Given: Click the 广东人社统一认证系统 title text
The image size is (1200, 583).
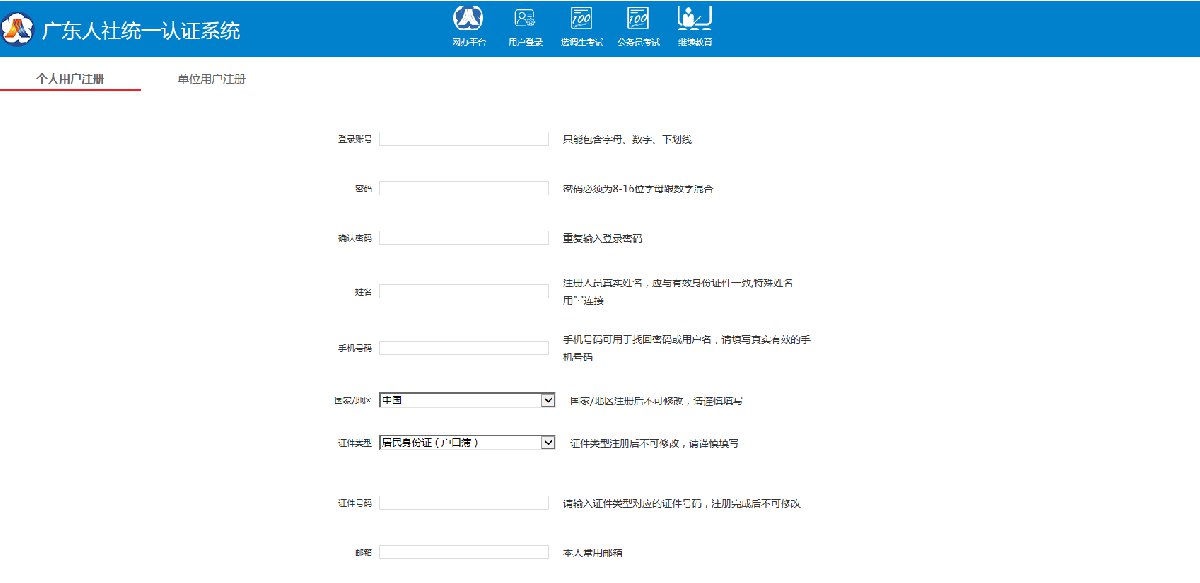Looking at the screenshot, I should click(141, 30).
